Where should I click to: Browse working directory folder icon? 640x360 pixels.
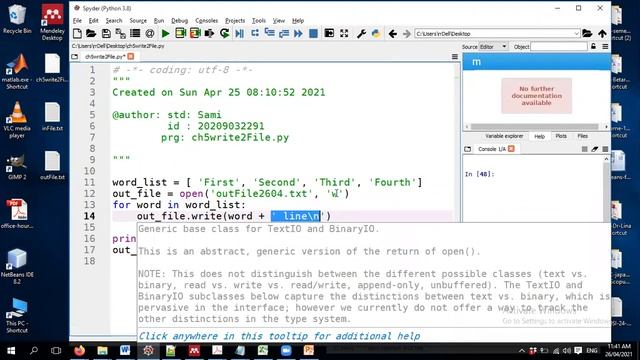pyautogui.click(x=587, y=33)
